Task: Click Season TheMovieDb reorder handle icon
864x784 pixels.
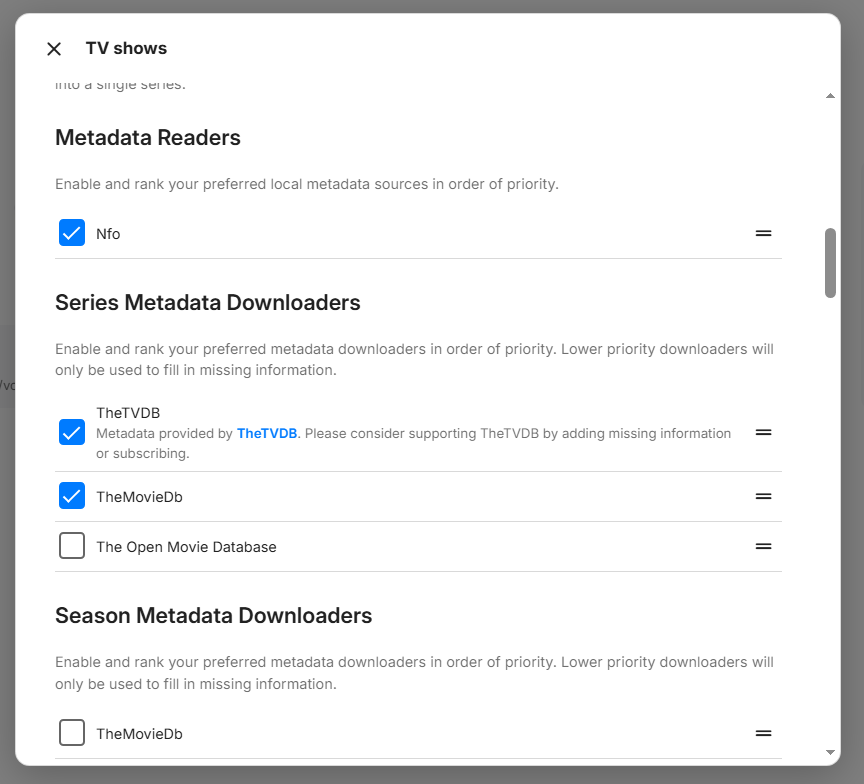Action: 763,733
